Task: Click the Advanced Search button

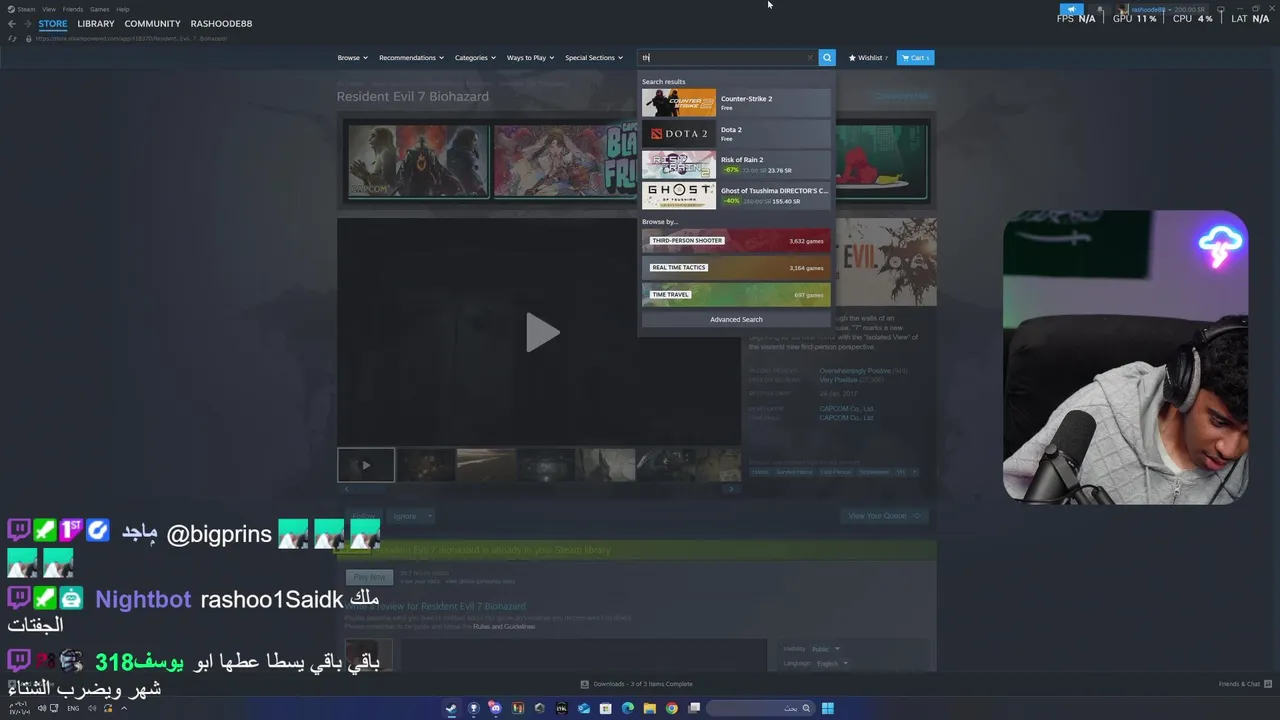Action: [x=736, y=319]
